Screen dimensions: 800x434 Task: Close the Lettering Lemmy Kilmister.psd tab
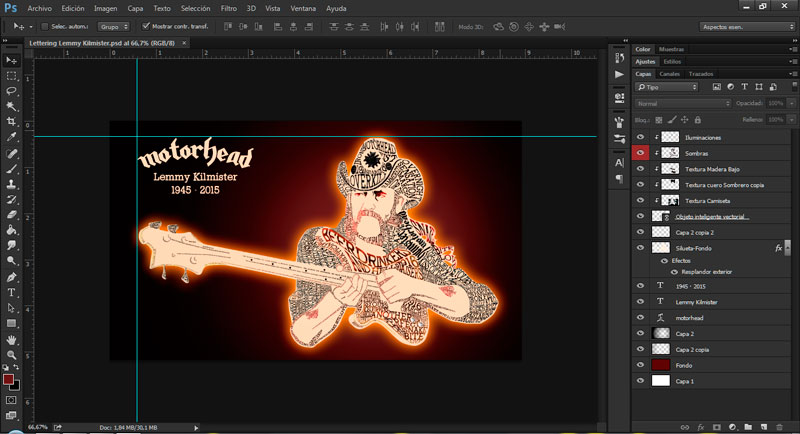coord(184,43)
